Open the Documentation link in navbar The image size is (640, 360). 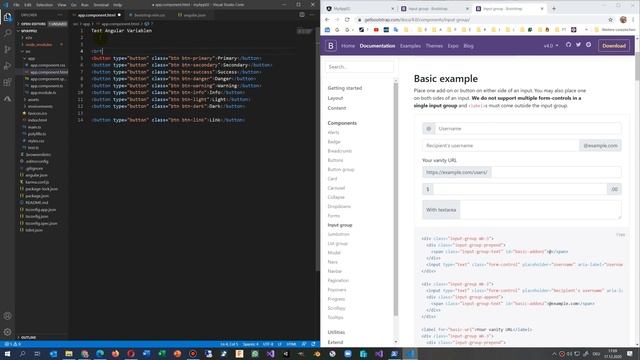377,46
